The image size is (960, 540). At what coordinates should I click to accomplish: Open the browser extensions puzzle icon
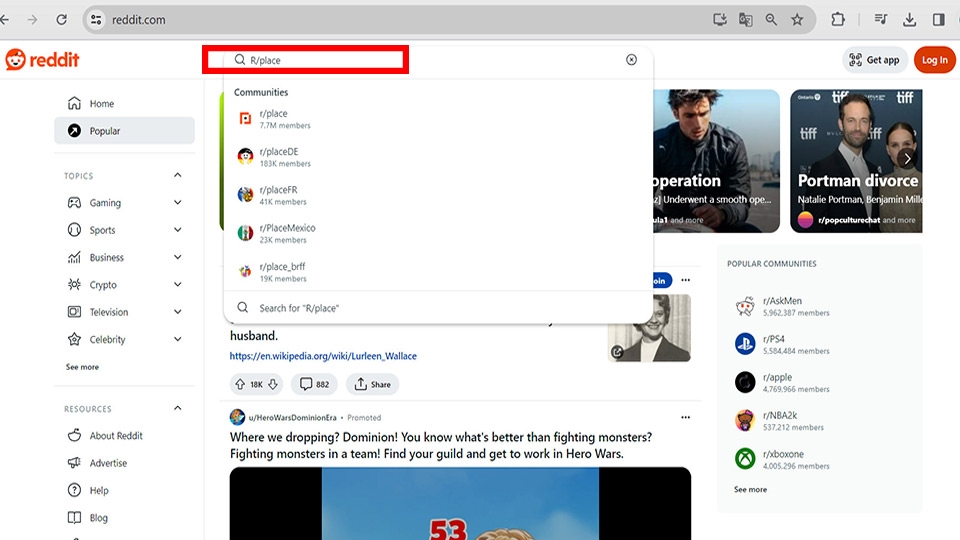838,20
